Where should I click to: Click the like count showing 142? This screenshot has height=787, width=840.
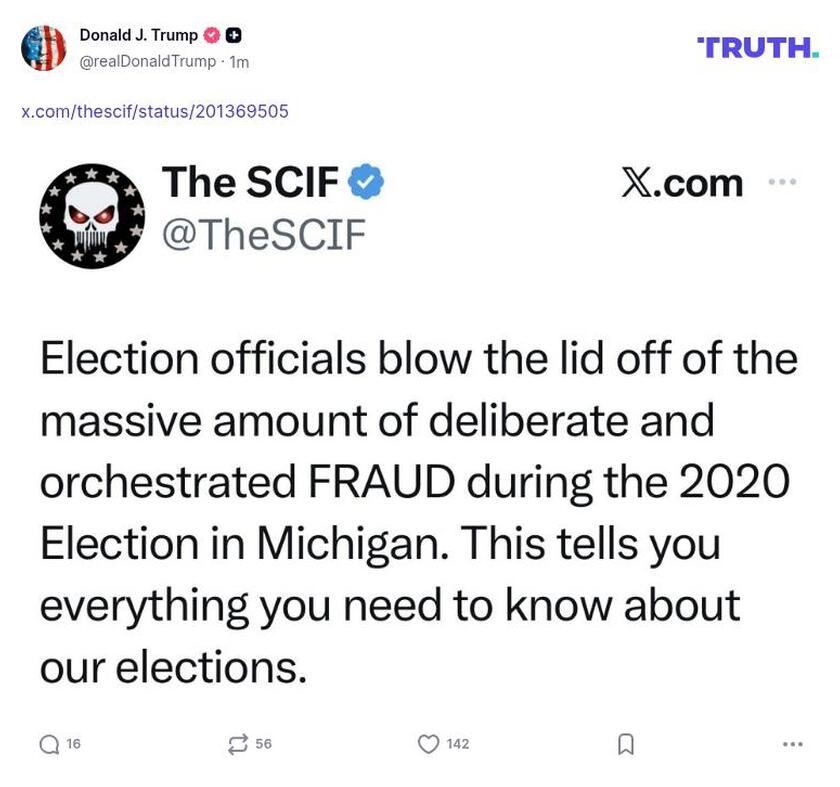pyautogui.click(x=460, y=744)
